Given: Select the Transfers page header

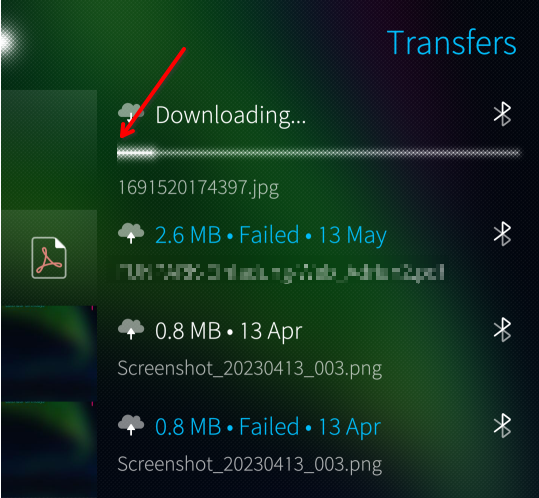Looking at the screenshot, I should 452,43.
